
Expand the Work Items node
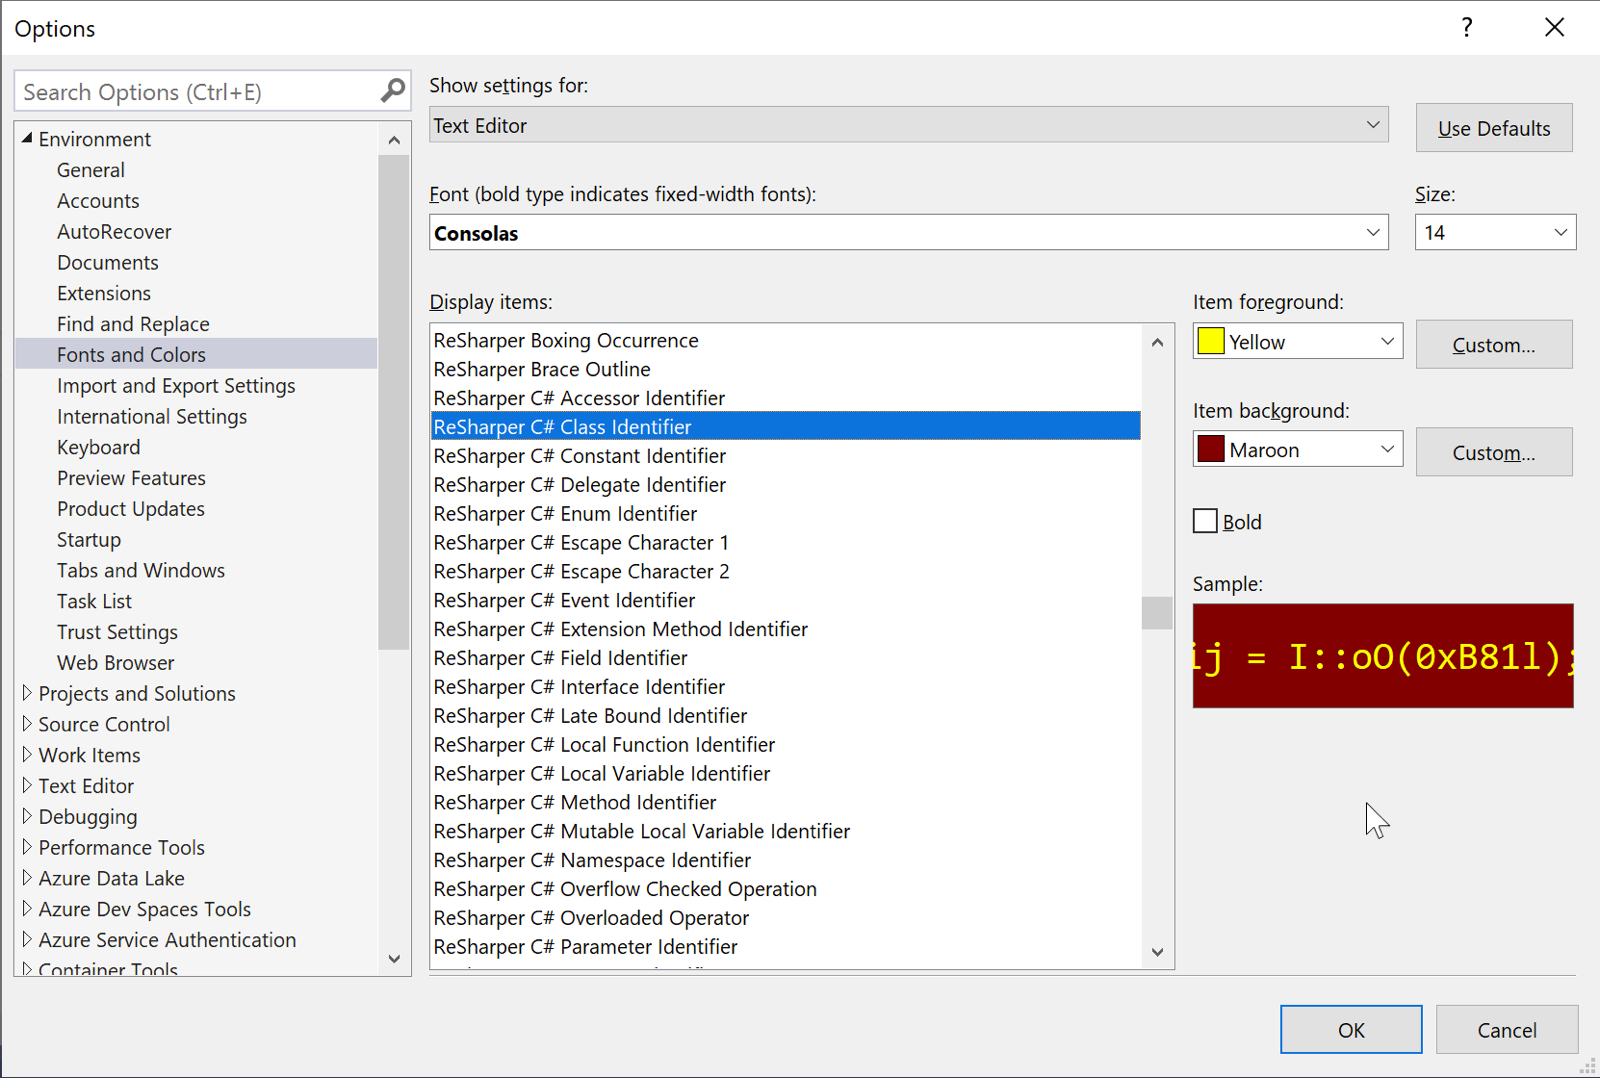pos(27,754)
